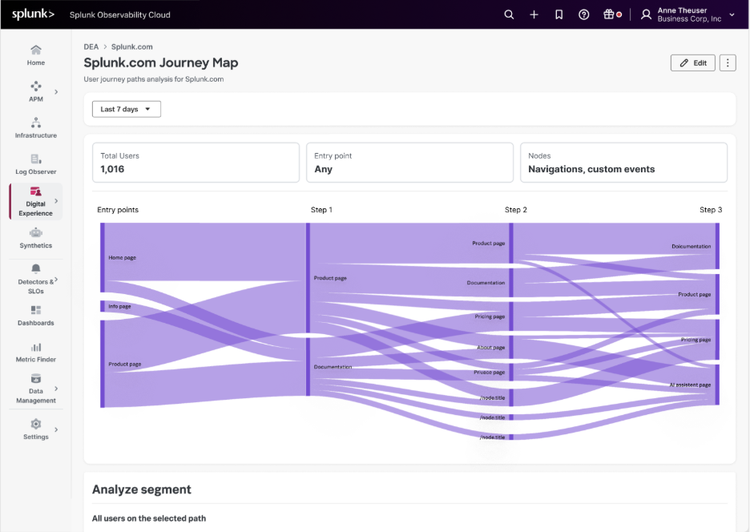Open Synthetics in sidebar

coord(36,238)
